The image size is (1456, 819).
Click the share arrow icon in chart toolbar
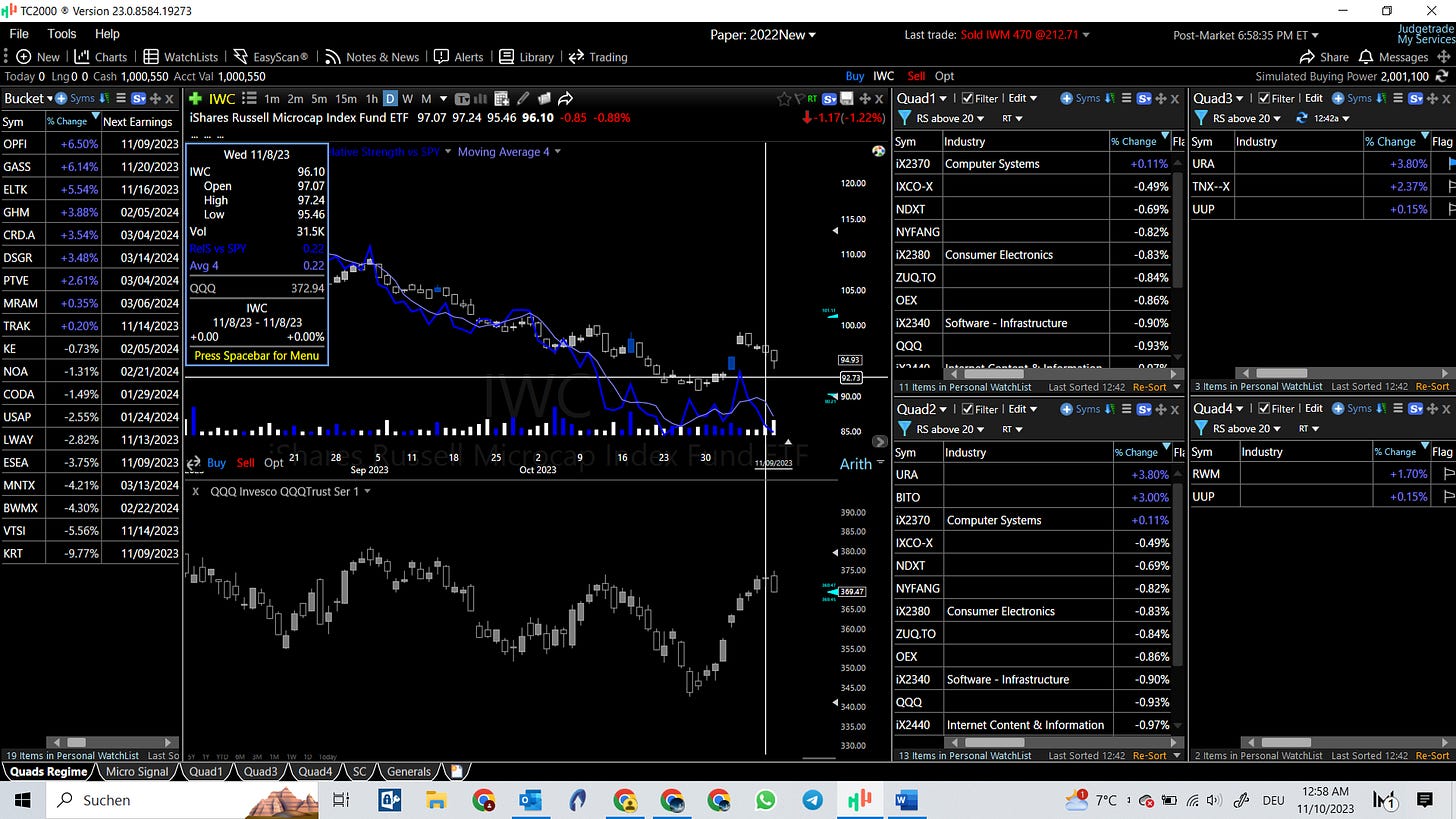[x=565, y=98]
